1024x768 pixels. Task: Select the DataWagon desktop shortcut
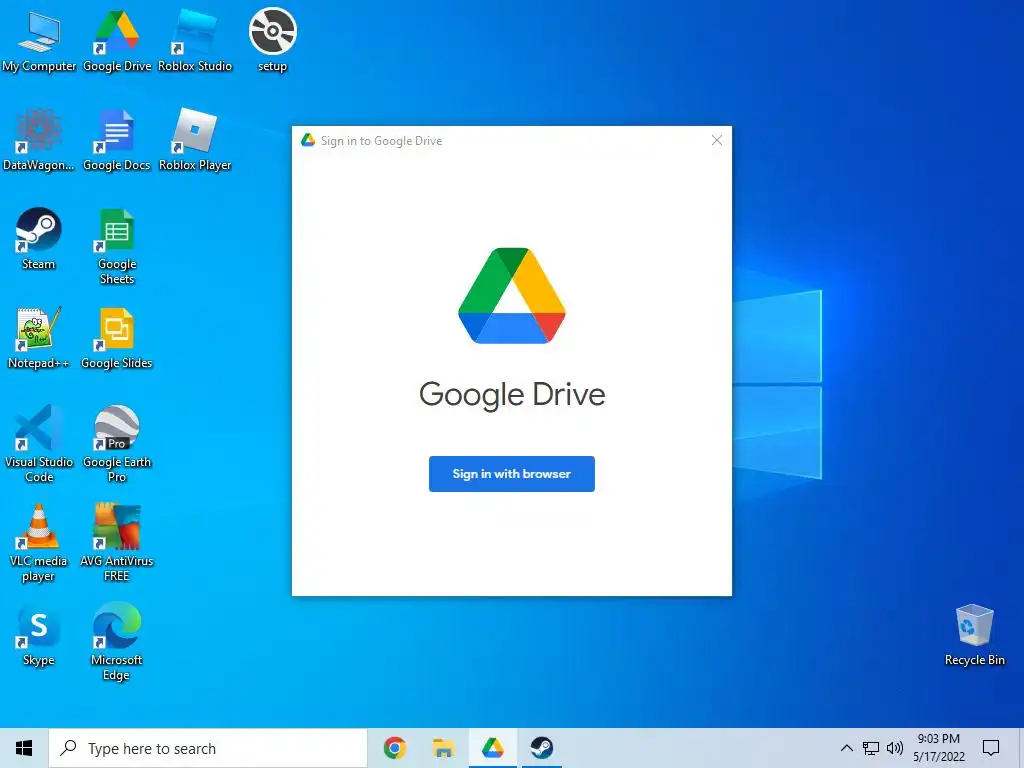39,140
